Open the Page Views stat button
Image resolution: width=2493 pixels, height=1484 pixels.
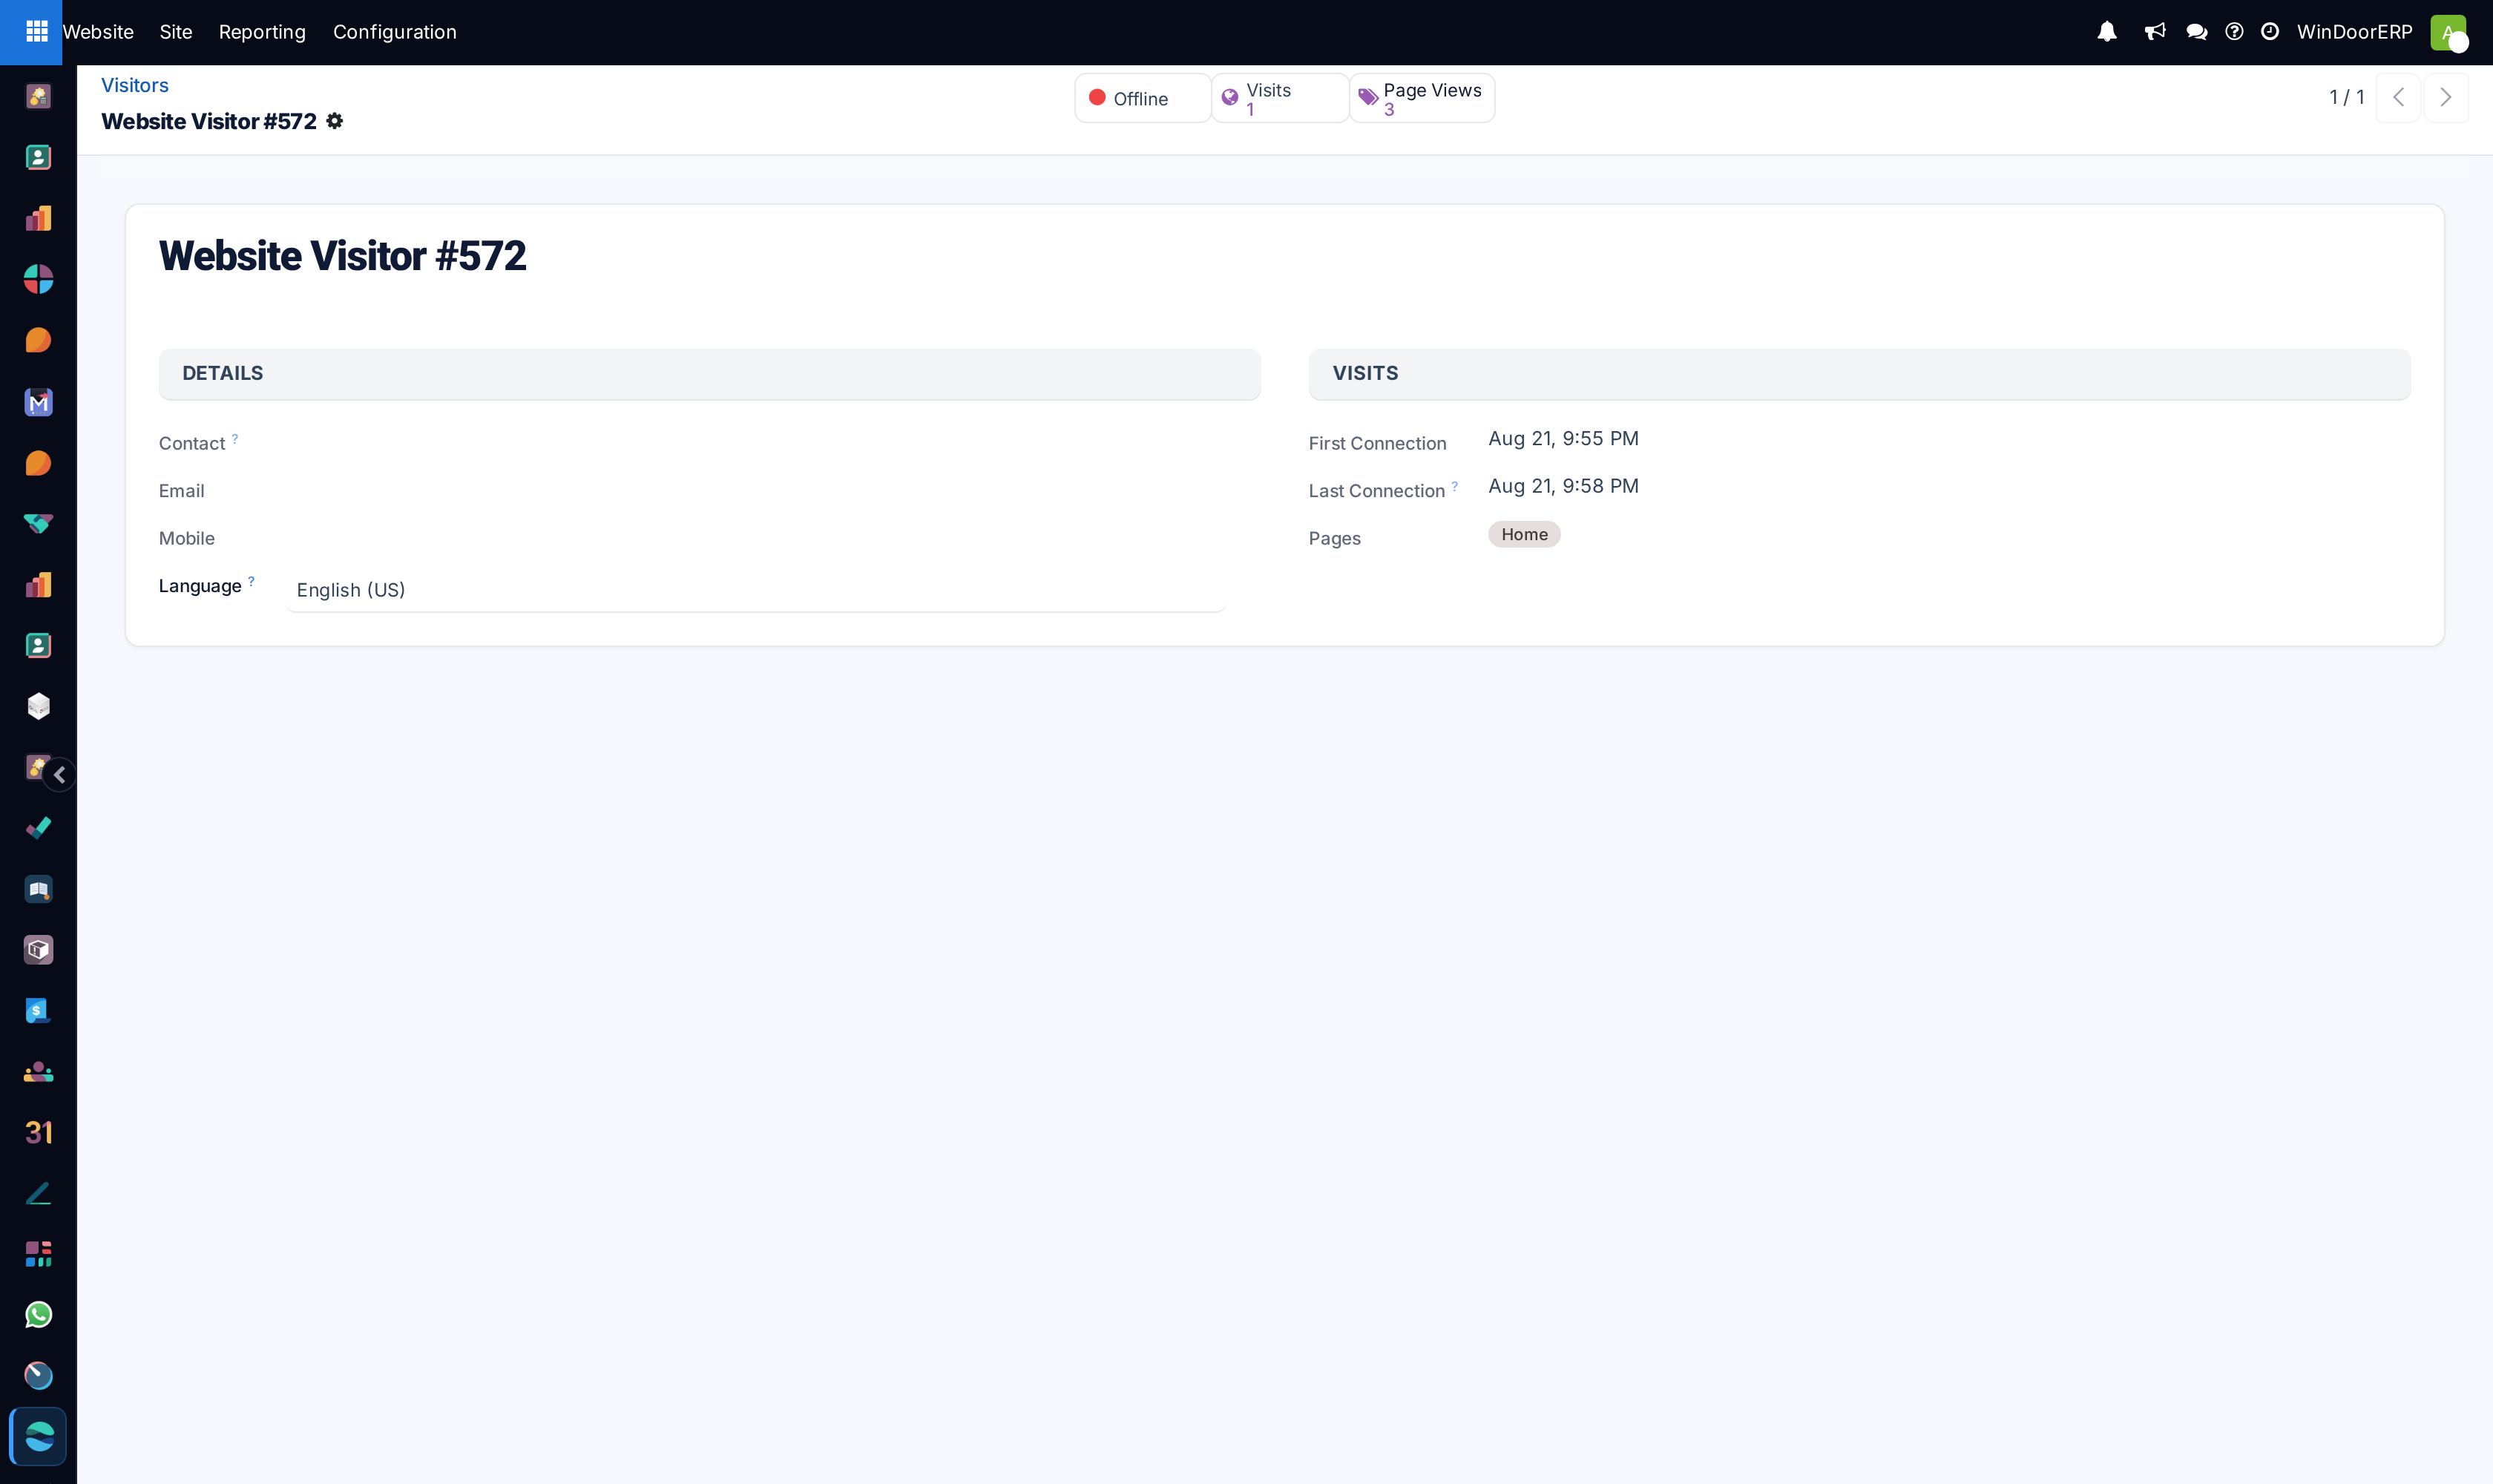click(1422, 98)
